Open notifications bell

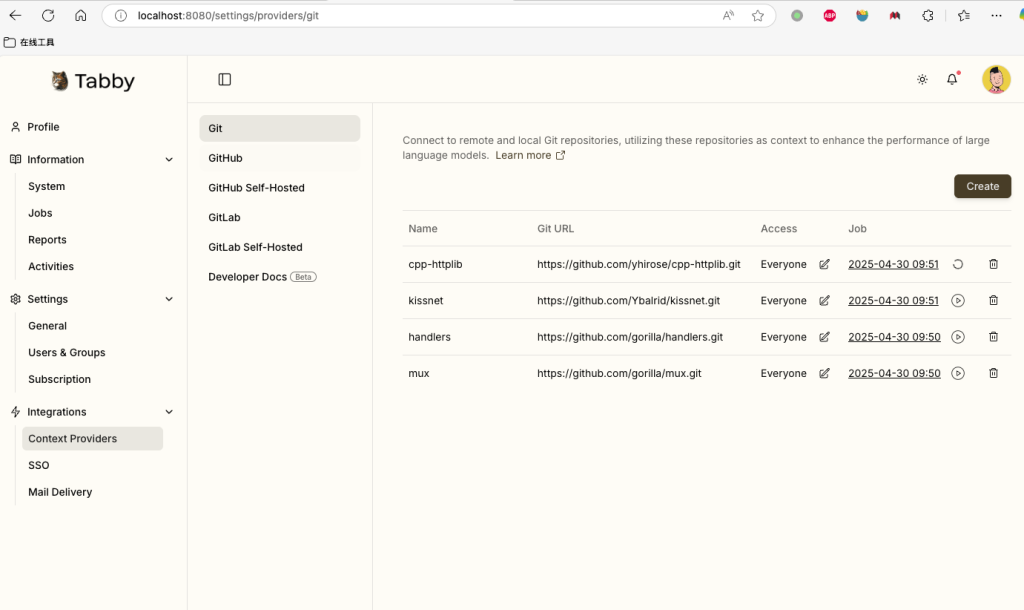click(x=952, y=79)
